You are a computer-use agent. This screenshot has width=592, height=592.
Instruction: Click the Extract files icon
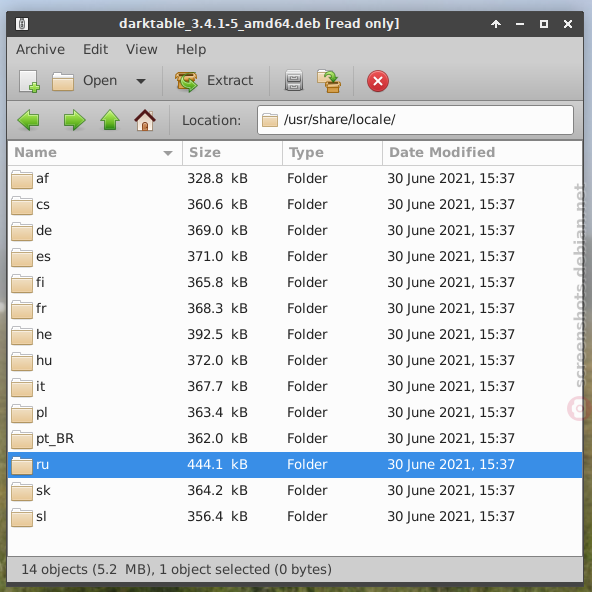186,81
